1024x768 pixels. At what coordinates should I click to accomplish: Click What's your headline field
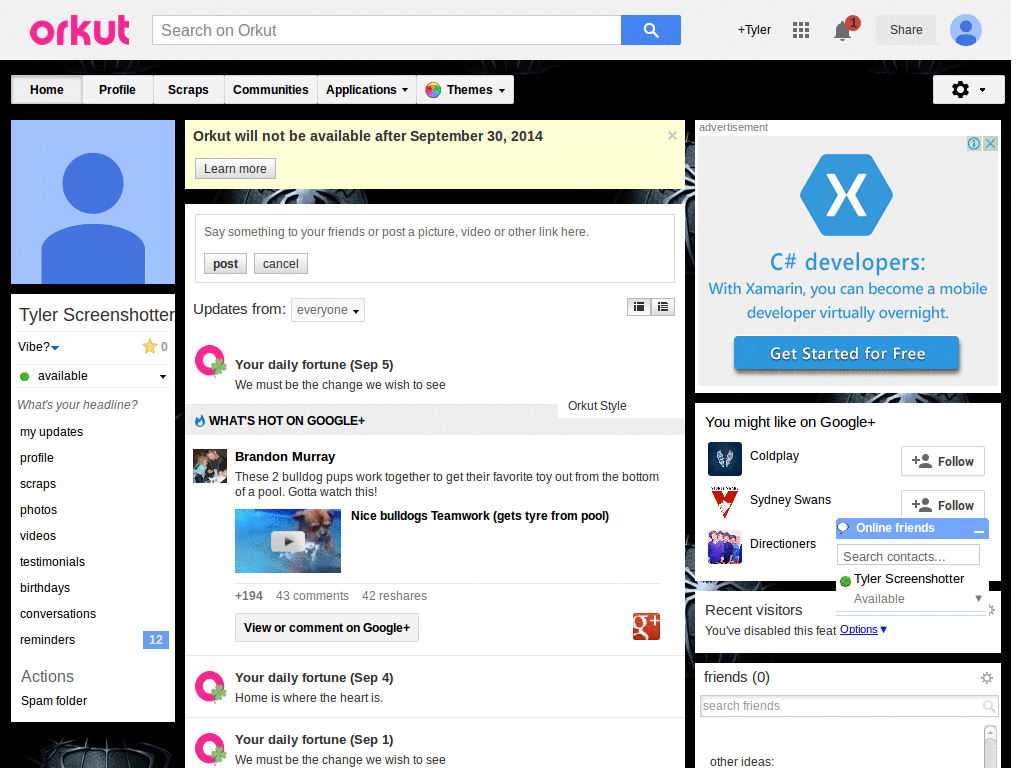click(x=78, y=405)
